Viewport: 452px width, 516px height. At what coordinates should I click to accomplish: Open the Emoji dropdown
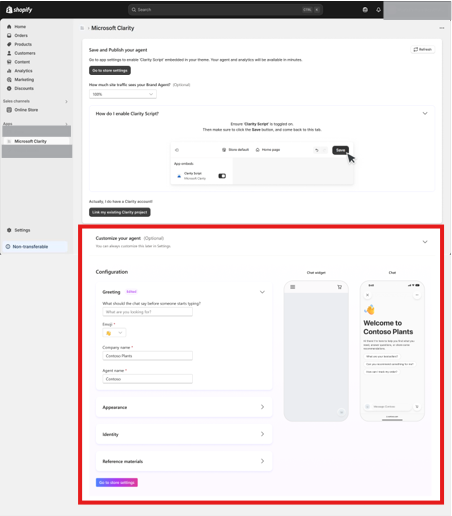point(114,333)
